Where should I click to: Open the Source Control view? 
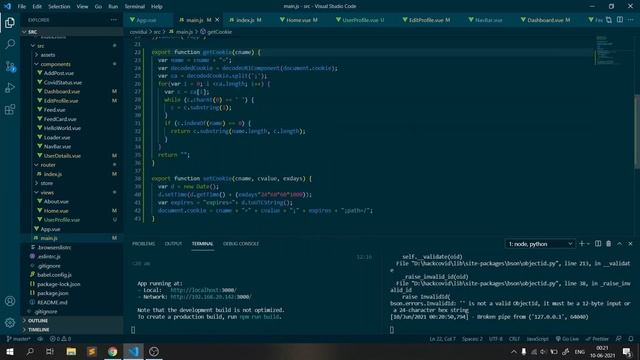pos(10,66)
